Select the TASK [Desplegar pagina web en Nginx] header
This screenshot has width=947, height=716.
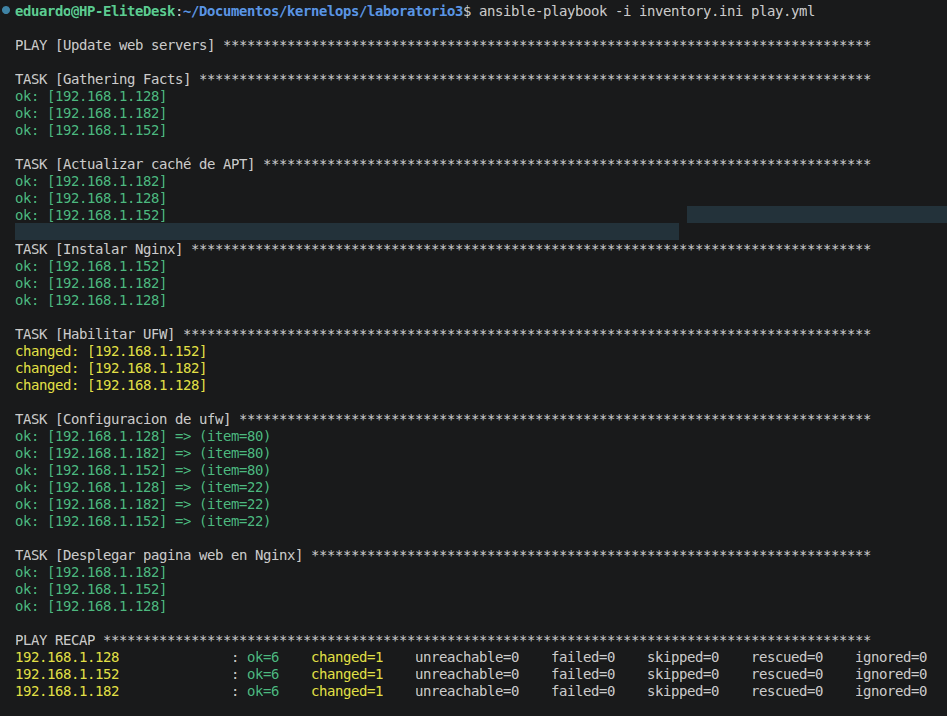point(159,555)
